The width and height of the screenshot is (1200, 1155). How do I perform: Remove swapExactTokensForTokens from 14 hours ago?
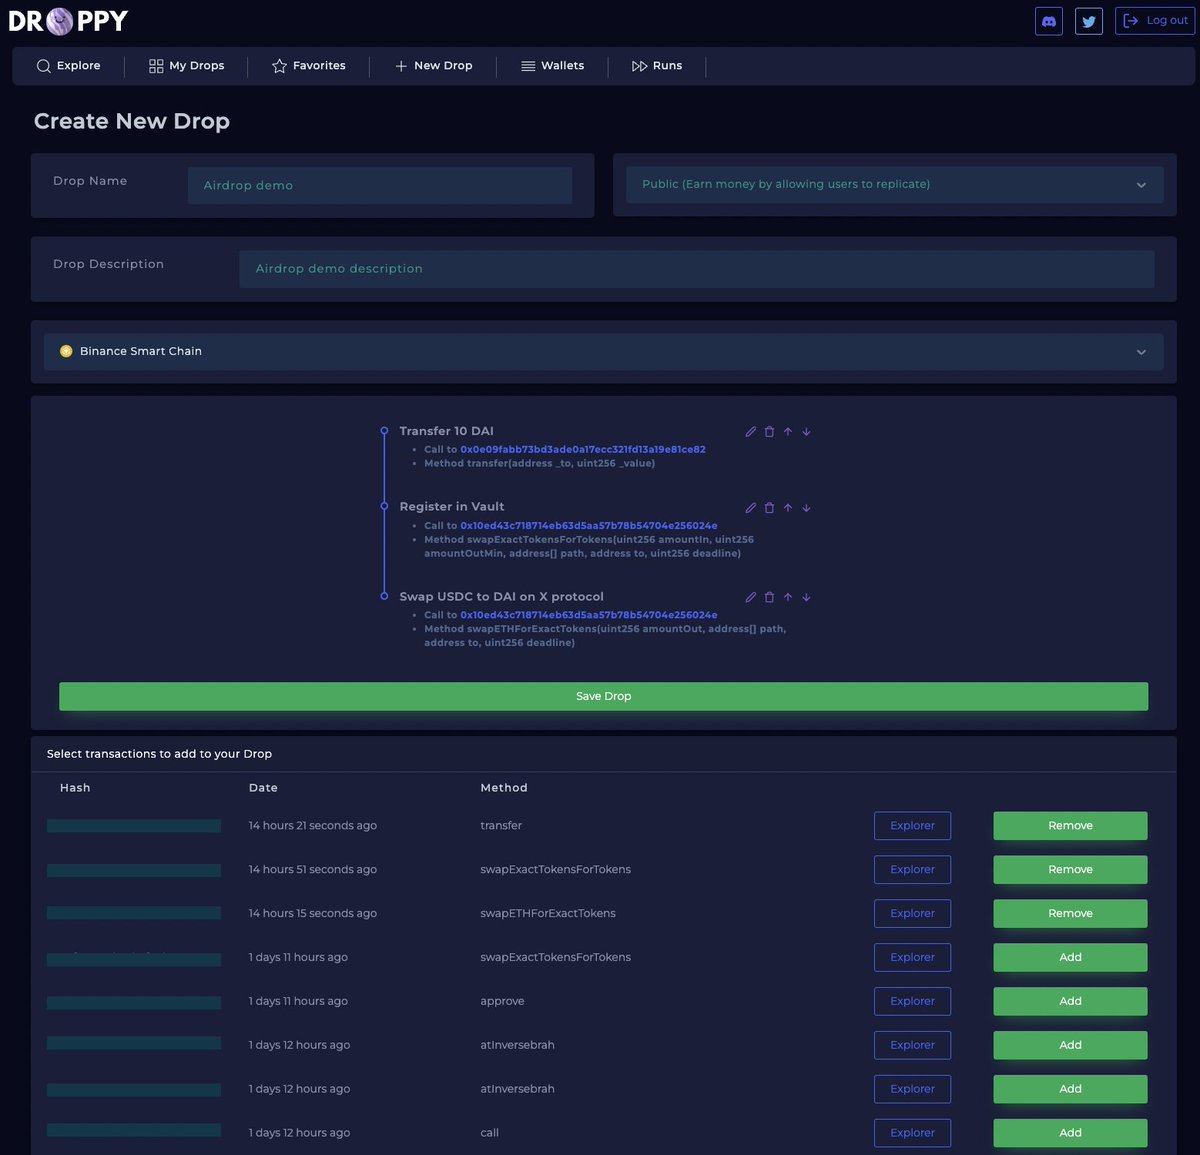tap(1070, 870)
